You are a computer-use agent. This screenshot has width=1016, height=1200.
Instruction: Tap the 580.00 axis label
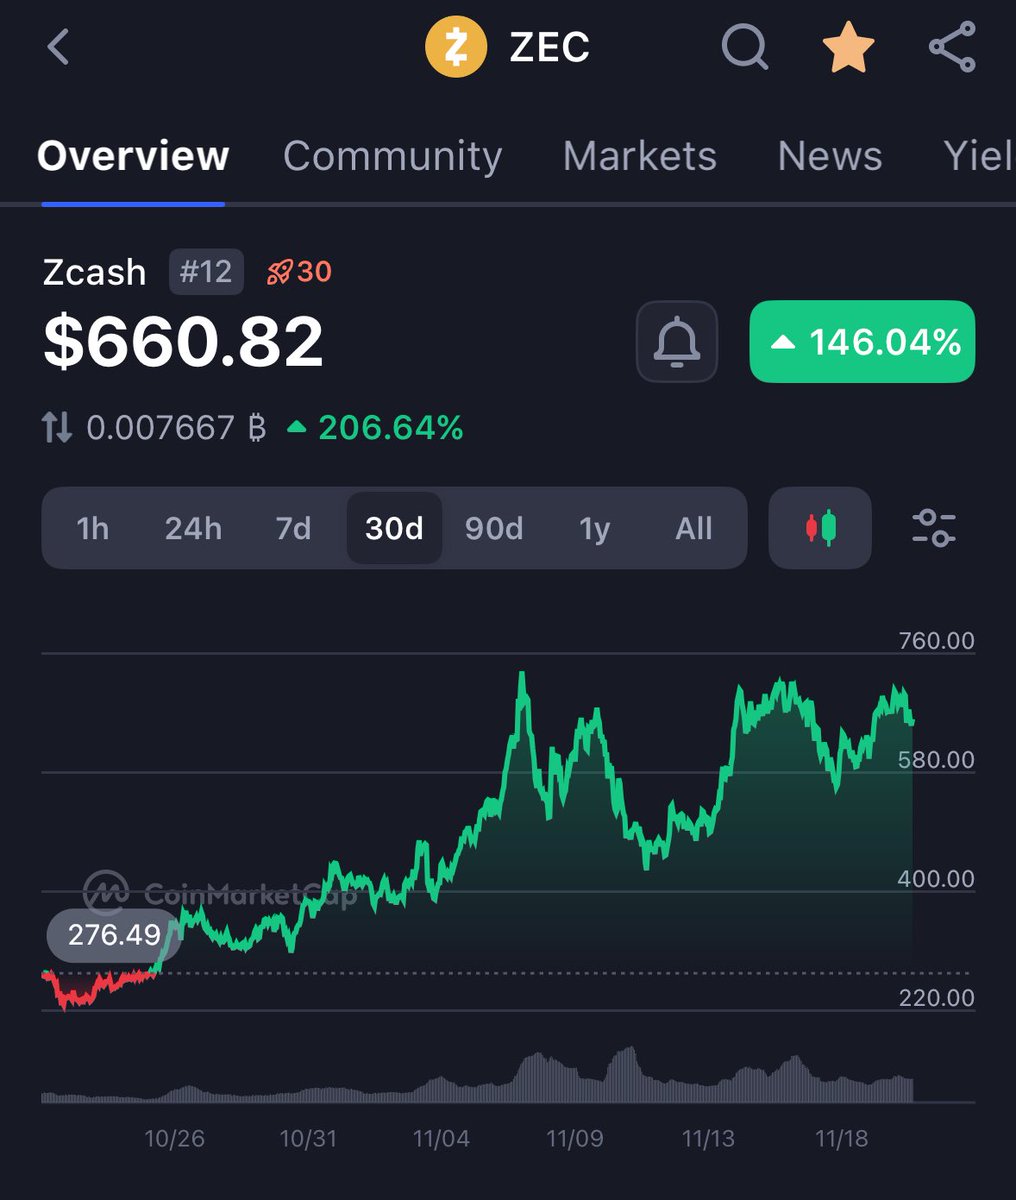(936, 760)
